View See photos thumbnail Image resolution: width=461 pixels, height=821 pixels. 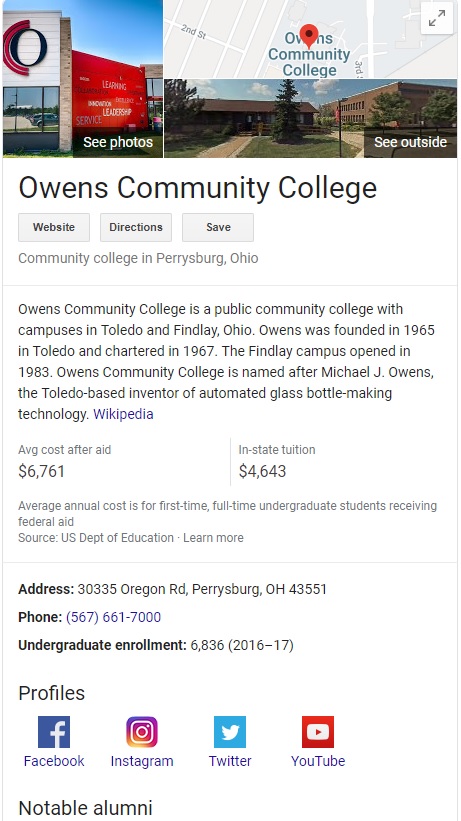click(x=83, y=79)
